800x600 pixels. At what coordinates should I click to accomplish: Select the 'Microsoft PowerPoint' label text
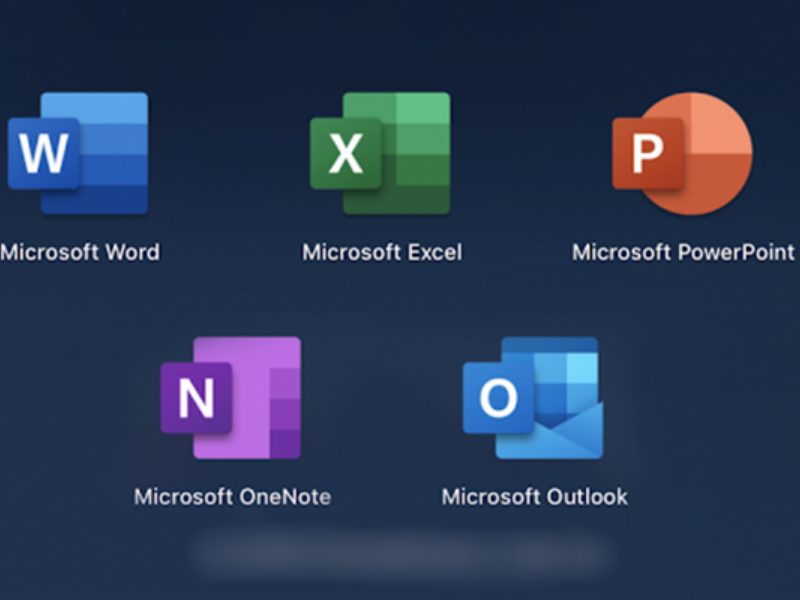coord(683,252)
